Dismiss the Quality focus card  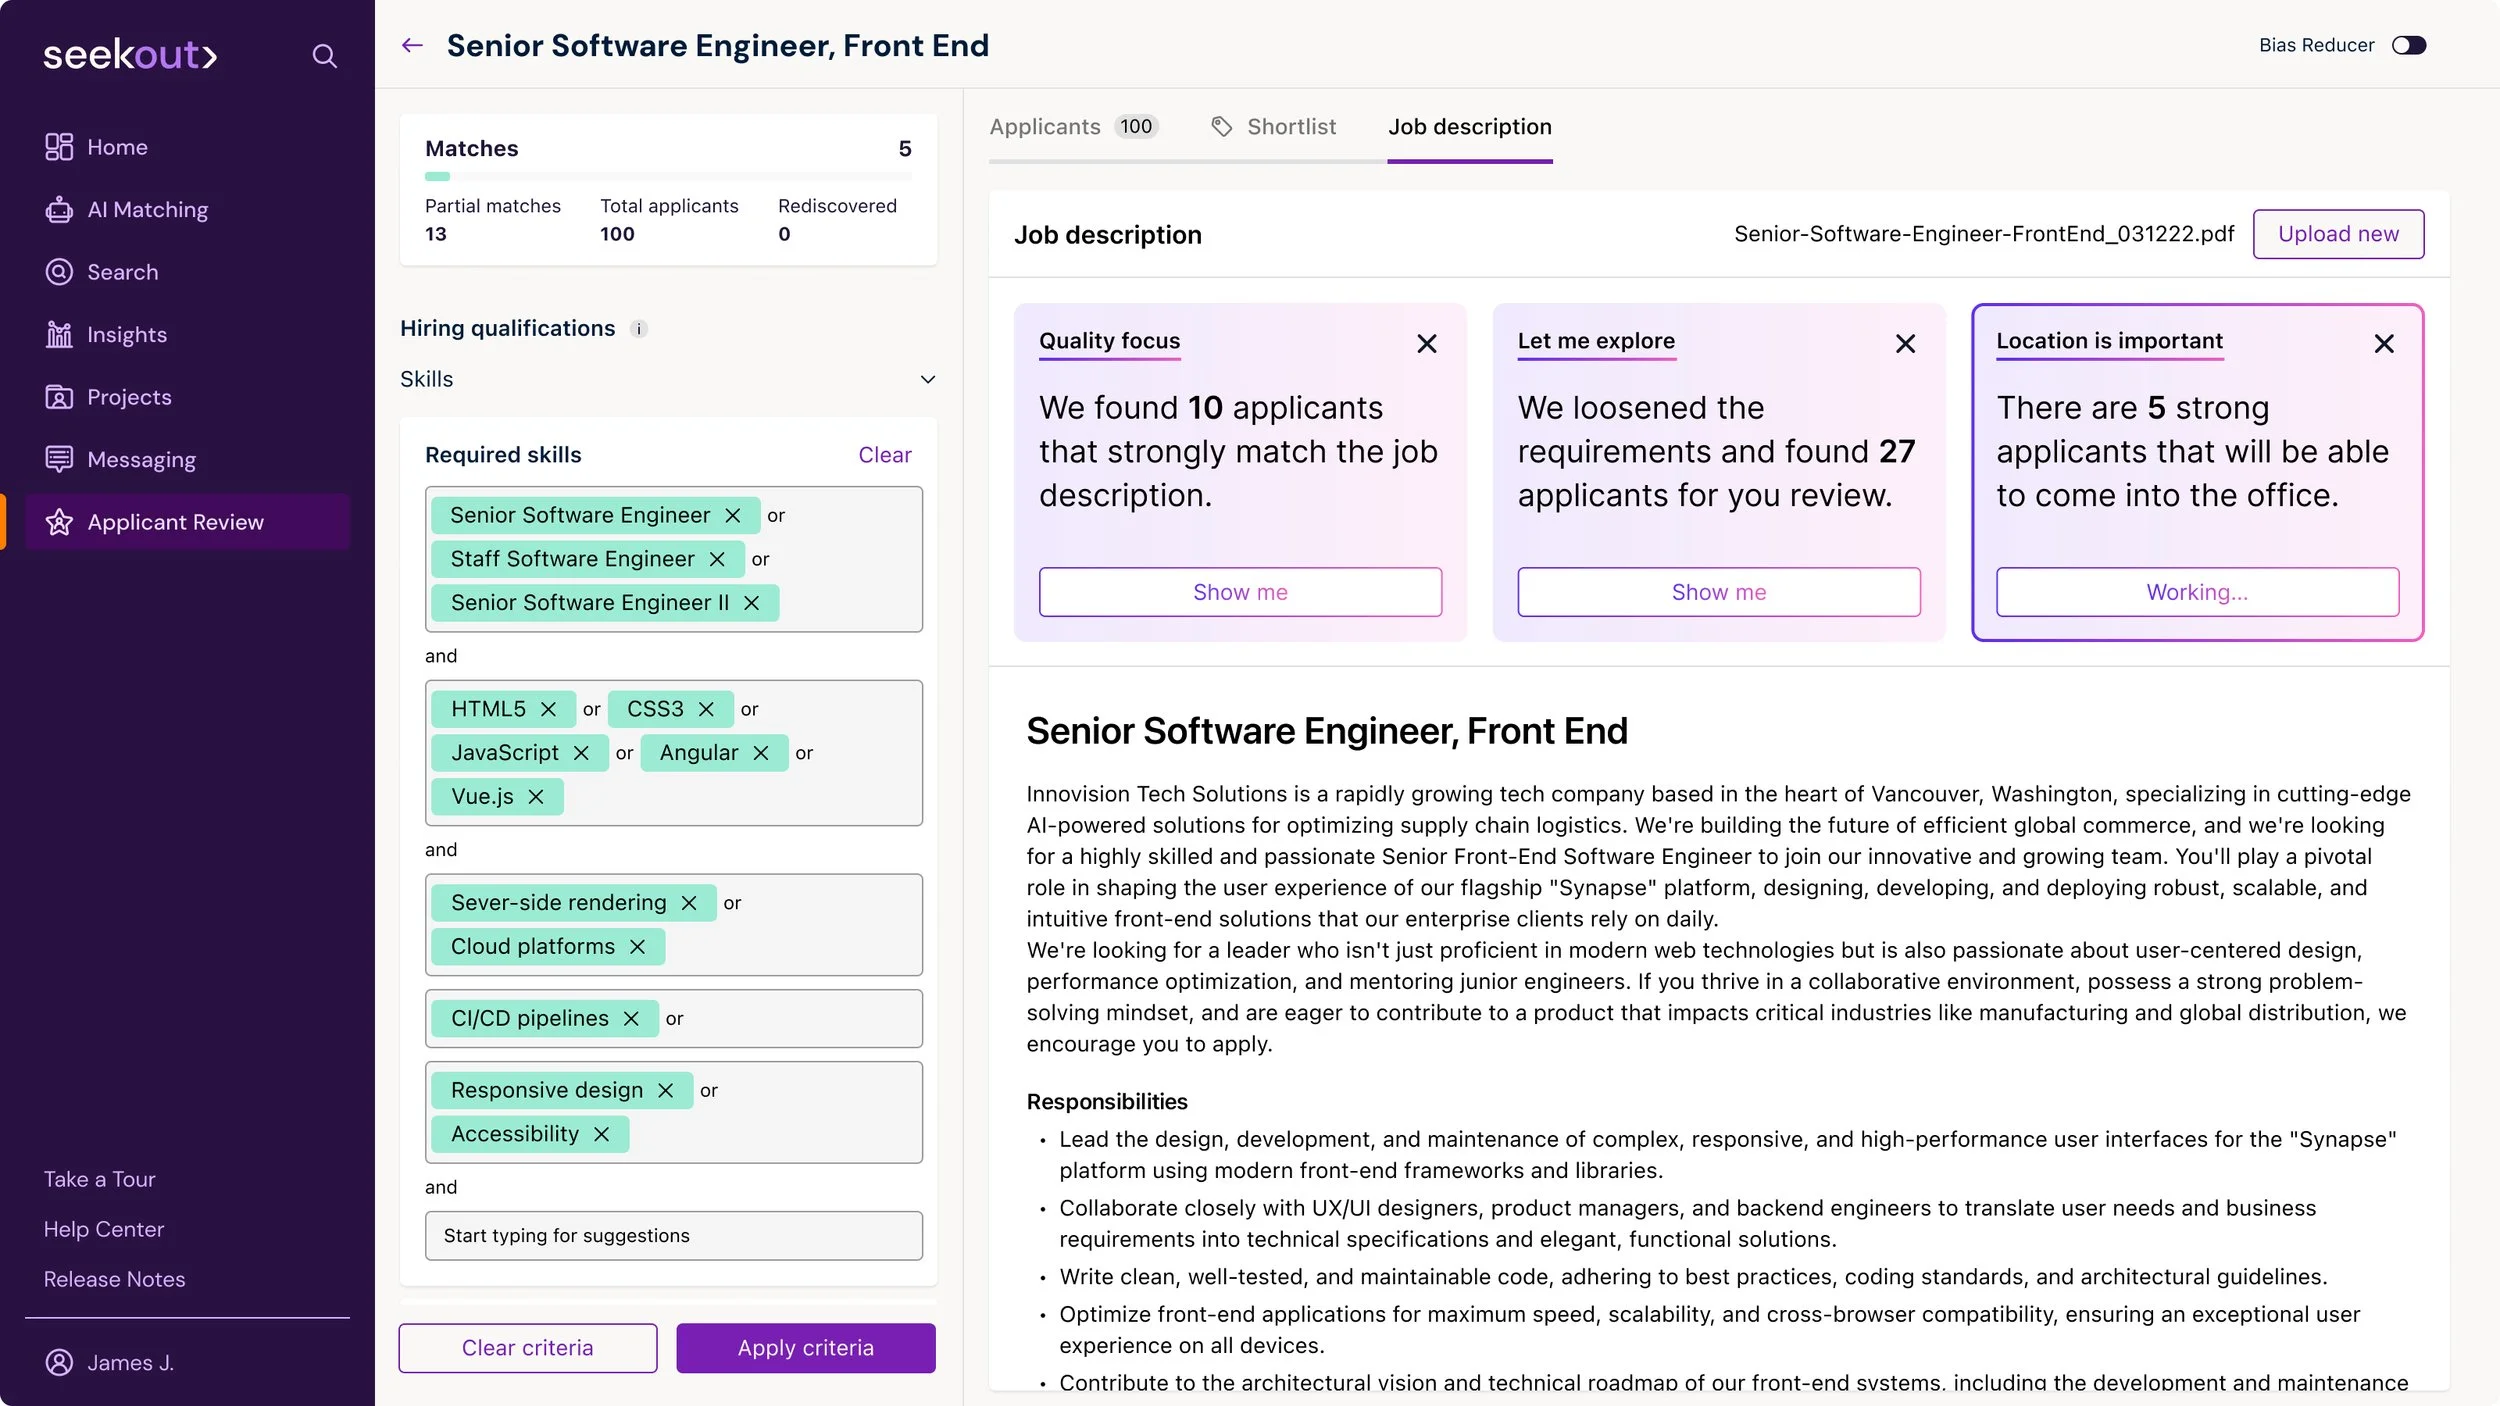click(1427, 344)
